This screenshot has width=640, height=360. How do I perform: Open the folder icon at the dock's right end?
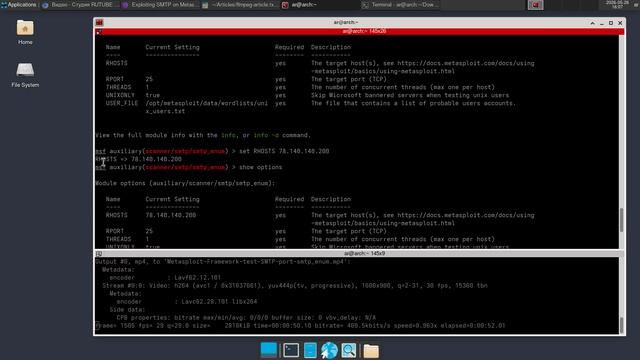click(371, 351)
